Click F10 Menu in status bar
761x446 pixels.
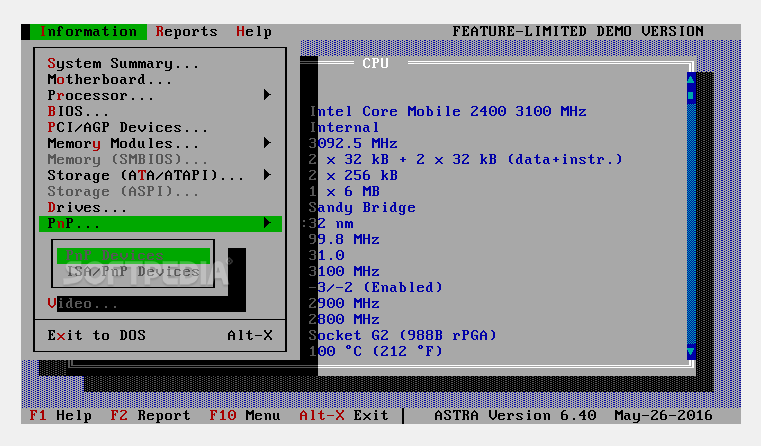tap(245, 416)
